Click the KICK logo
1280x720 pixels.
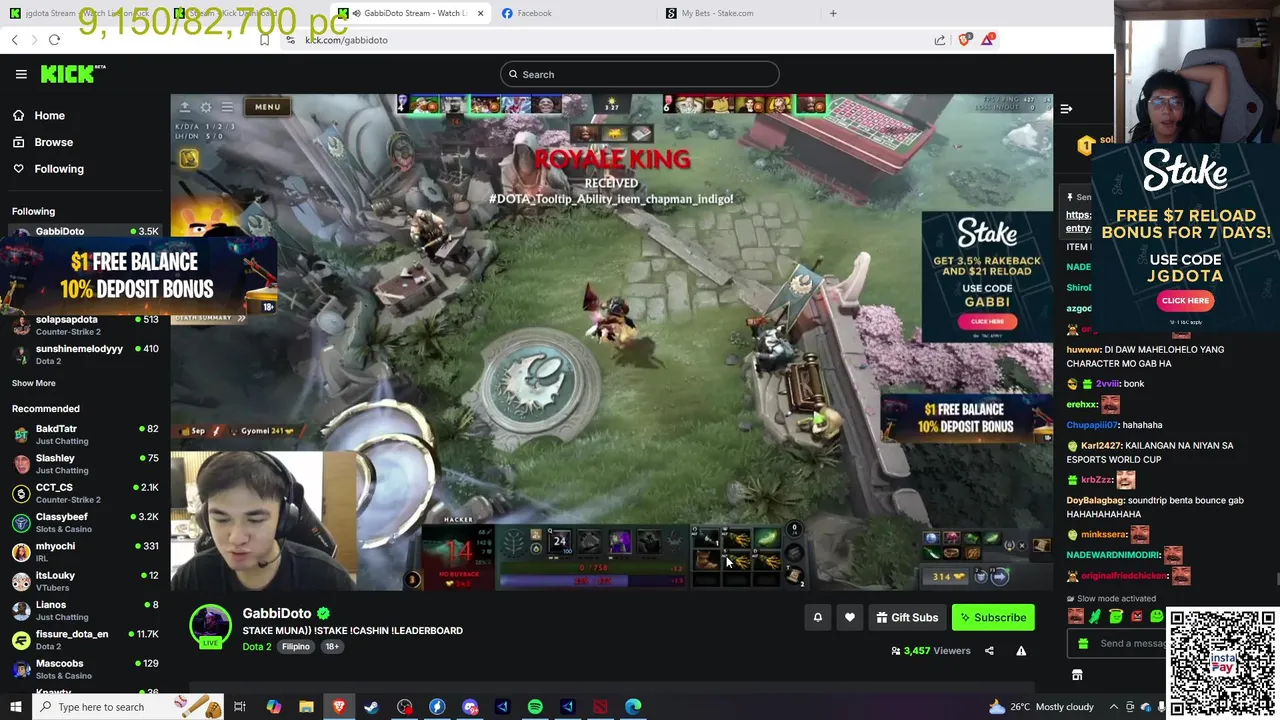[x=73, y=74]
